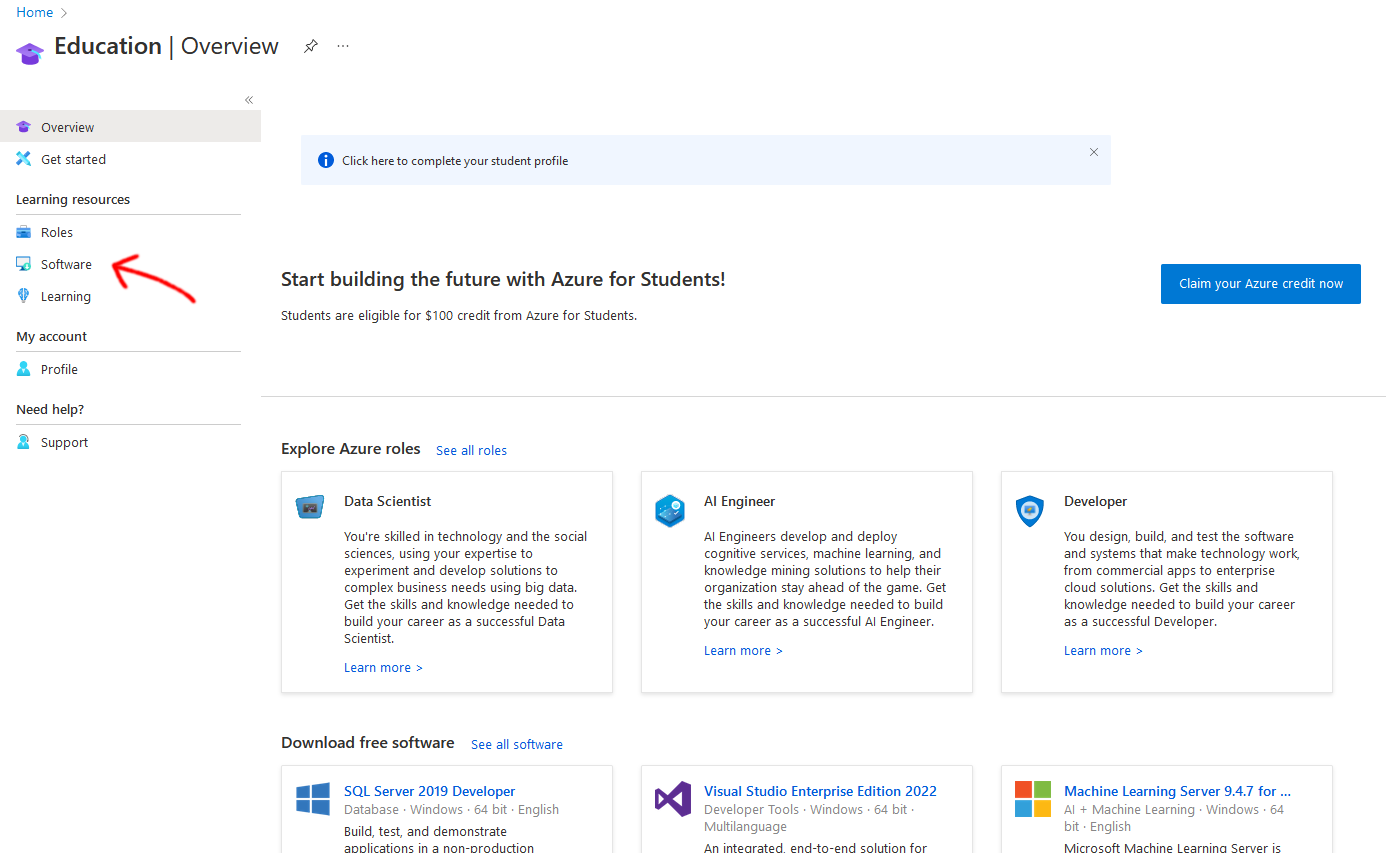Viewport: 1386px width, 853px height.
Task: Click the Machine Learning Server Microsoft logo
Action: [x=1033, y=799]
